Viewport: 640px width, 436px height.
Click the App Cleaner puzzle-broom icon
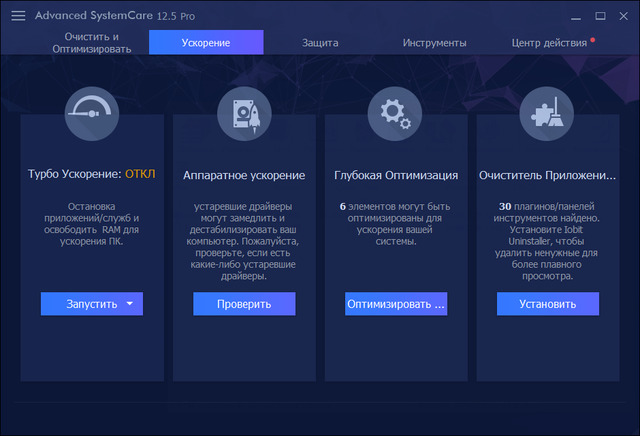pyautogui.click(x=547, y=115)
